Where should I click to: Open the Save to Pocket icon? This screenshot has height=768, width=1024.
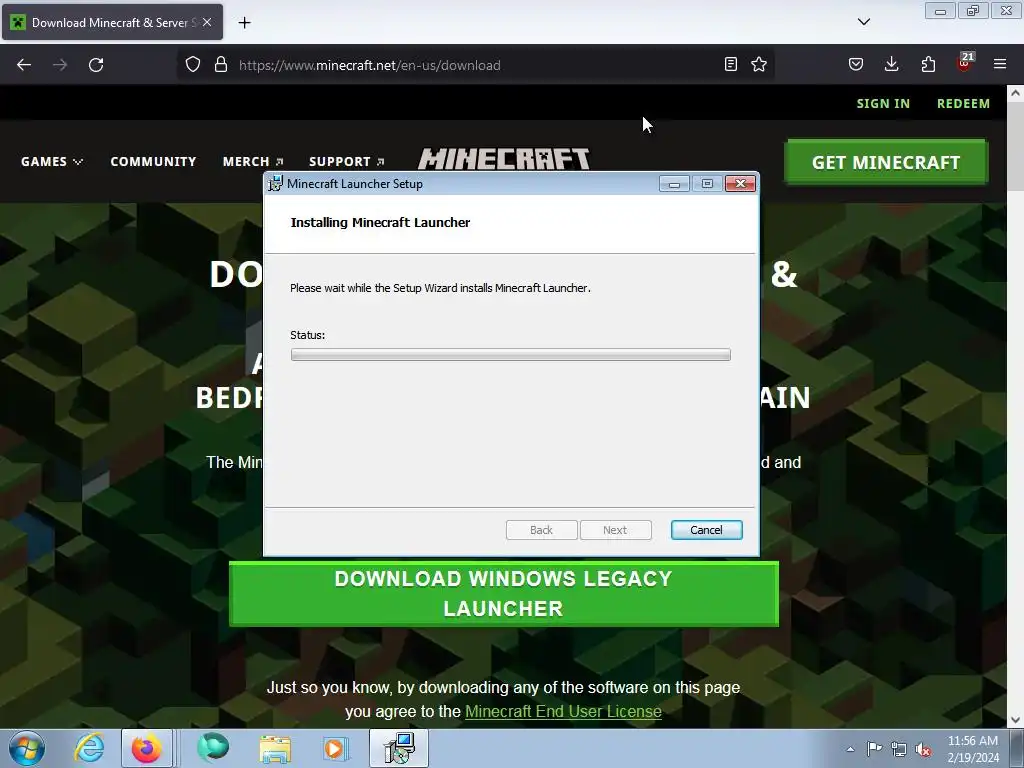coord(856,64)
